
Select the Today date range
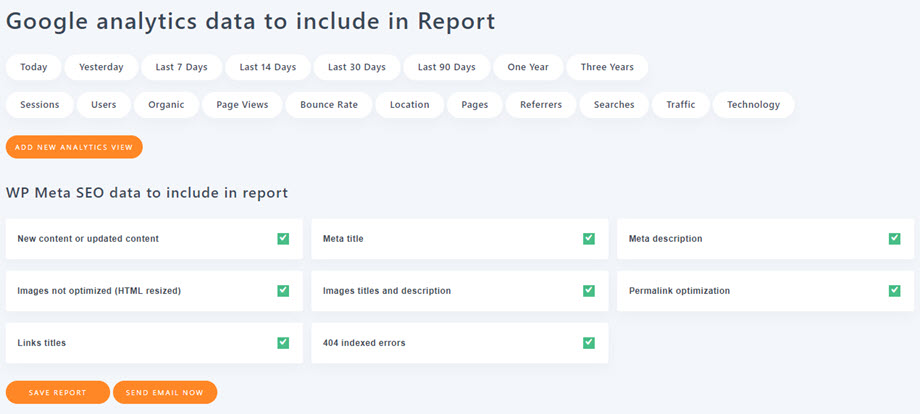[x=34, y=67]
